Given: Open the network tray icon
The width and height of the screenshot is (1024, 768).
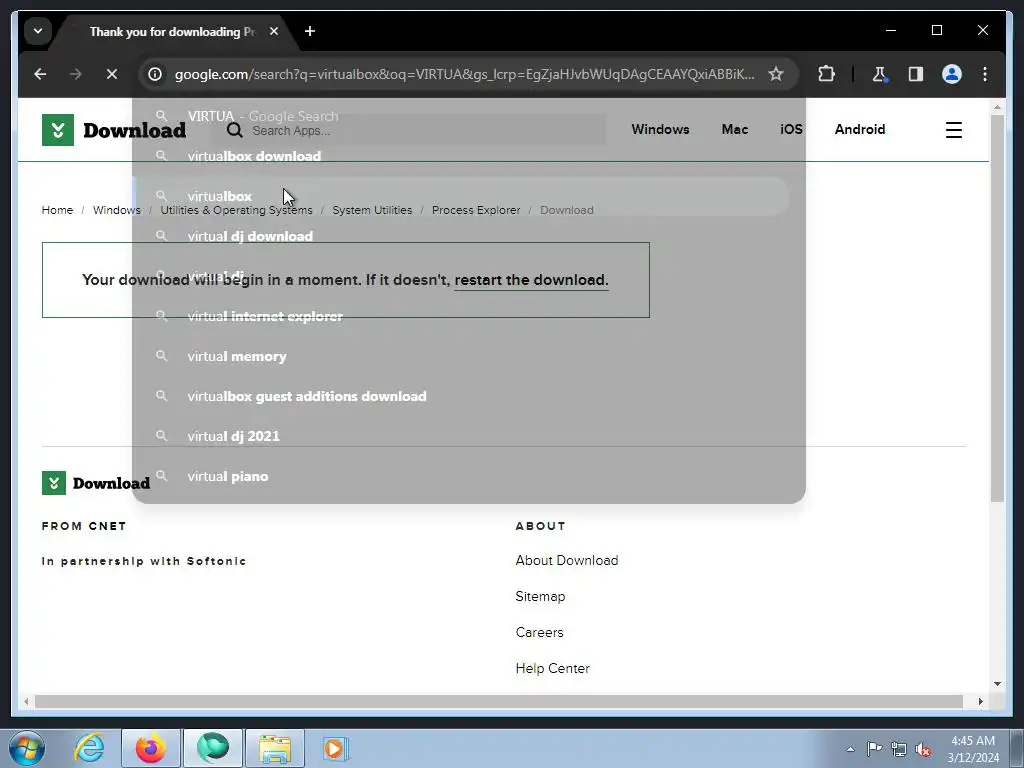Looking at the screenshot, I should [899, 749].
